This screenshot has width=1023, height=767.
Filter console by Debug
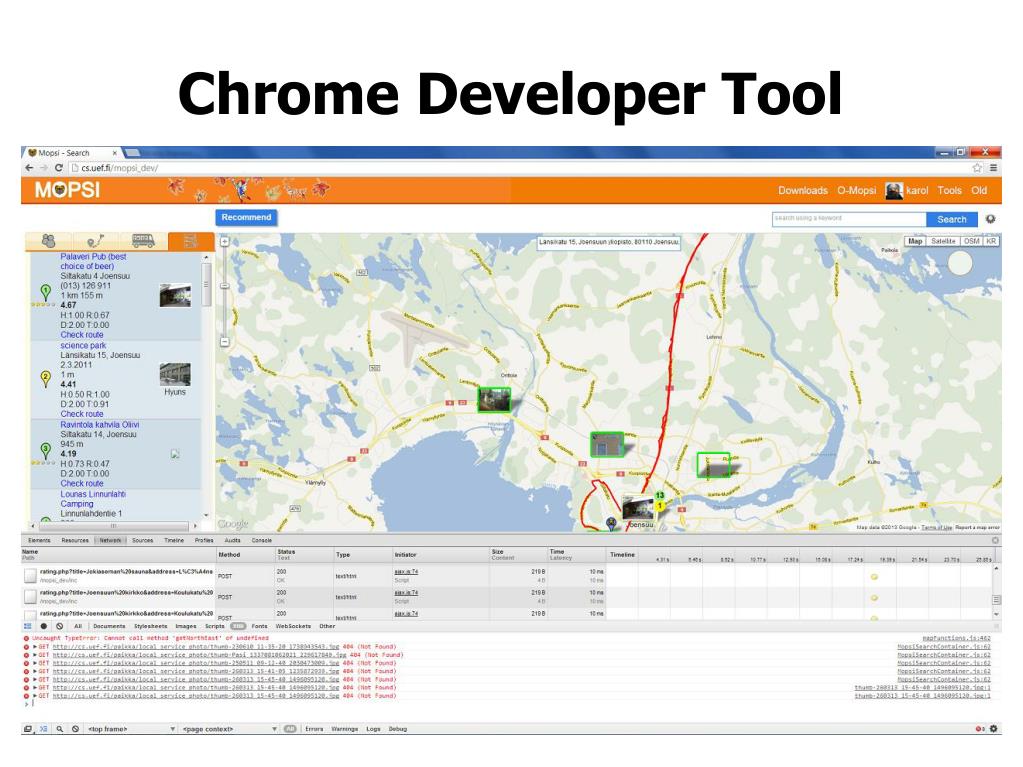(398, 729)
